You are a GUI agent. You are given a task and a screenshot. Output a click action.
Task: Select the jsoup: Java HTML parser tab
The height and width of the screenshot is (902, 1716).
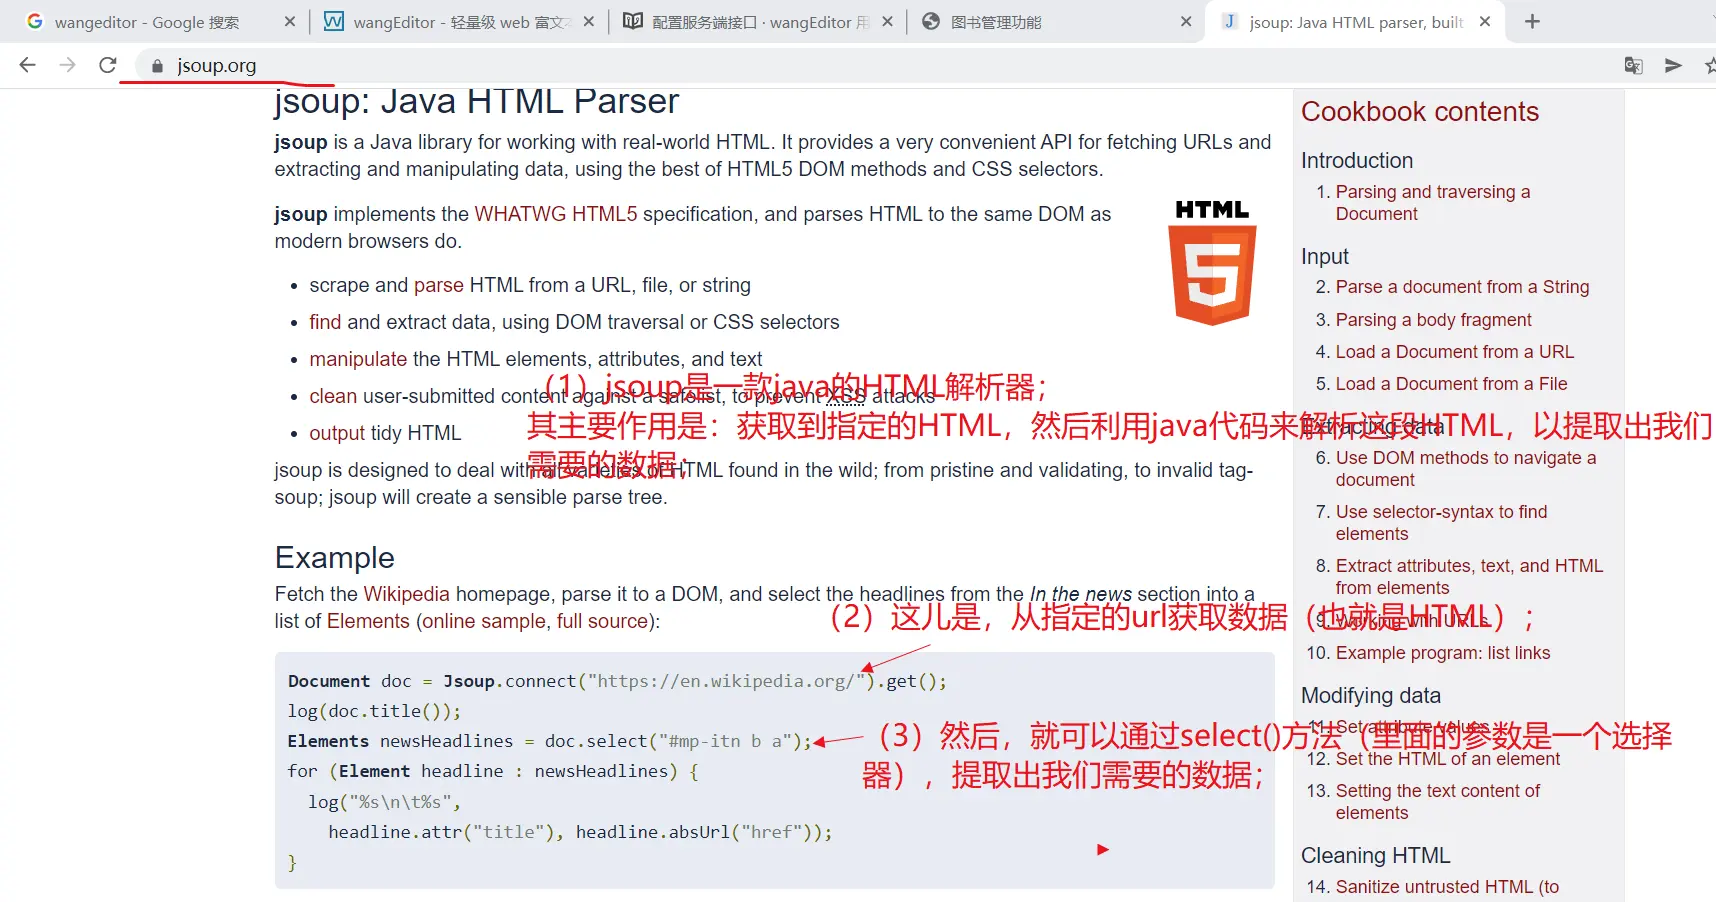point(1354,21)
